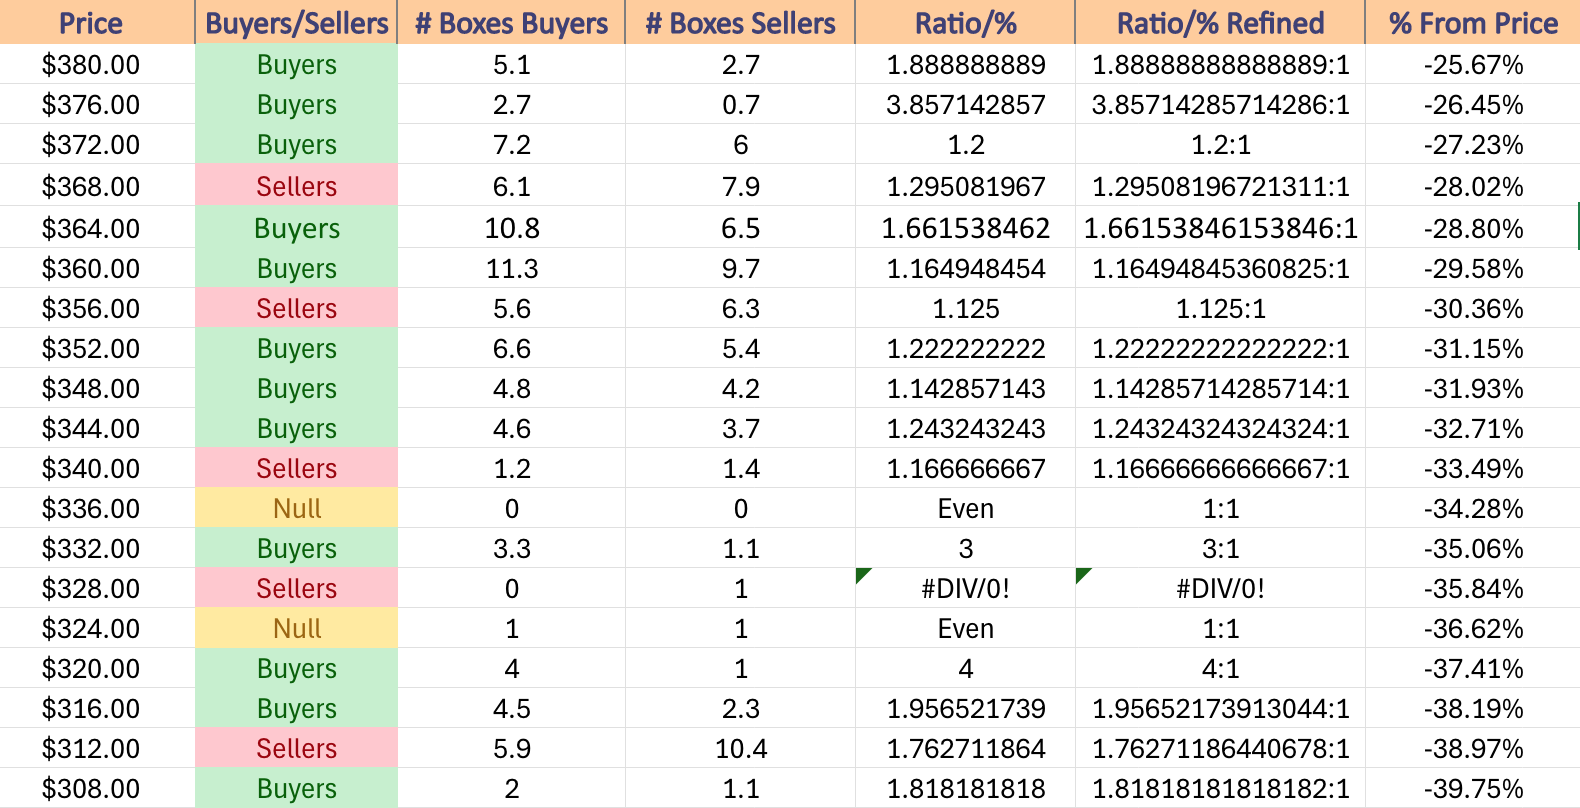Select the Even ratio cell for $324.00

coord(965,628)
